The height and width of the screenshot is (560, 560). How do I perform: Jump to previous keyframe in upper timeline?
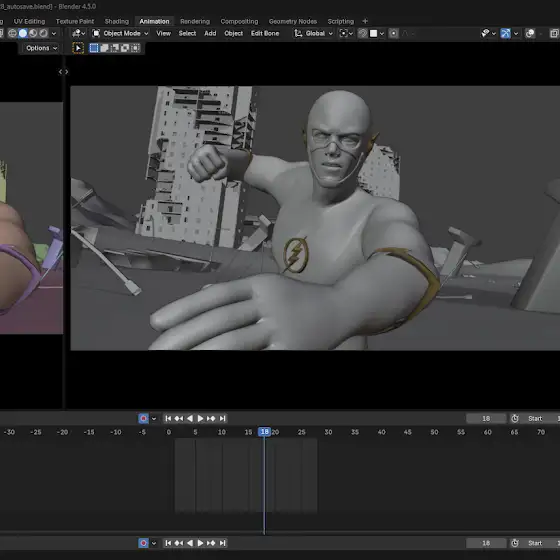179,418
